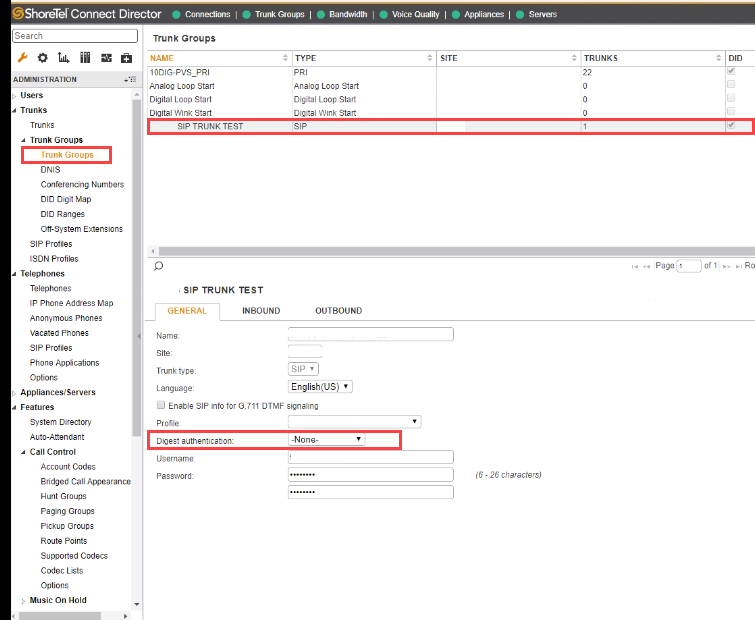This screenshot has width=755, height=620.
Task: Open Hunt Groups under Call Control
Action: pos(64,496)
